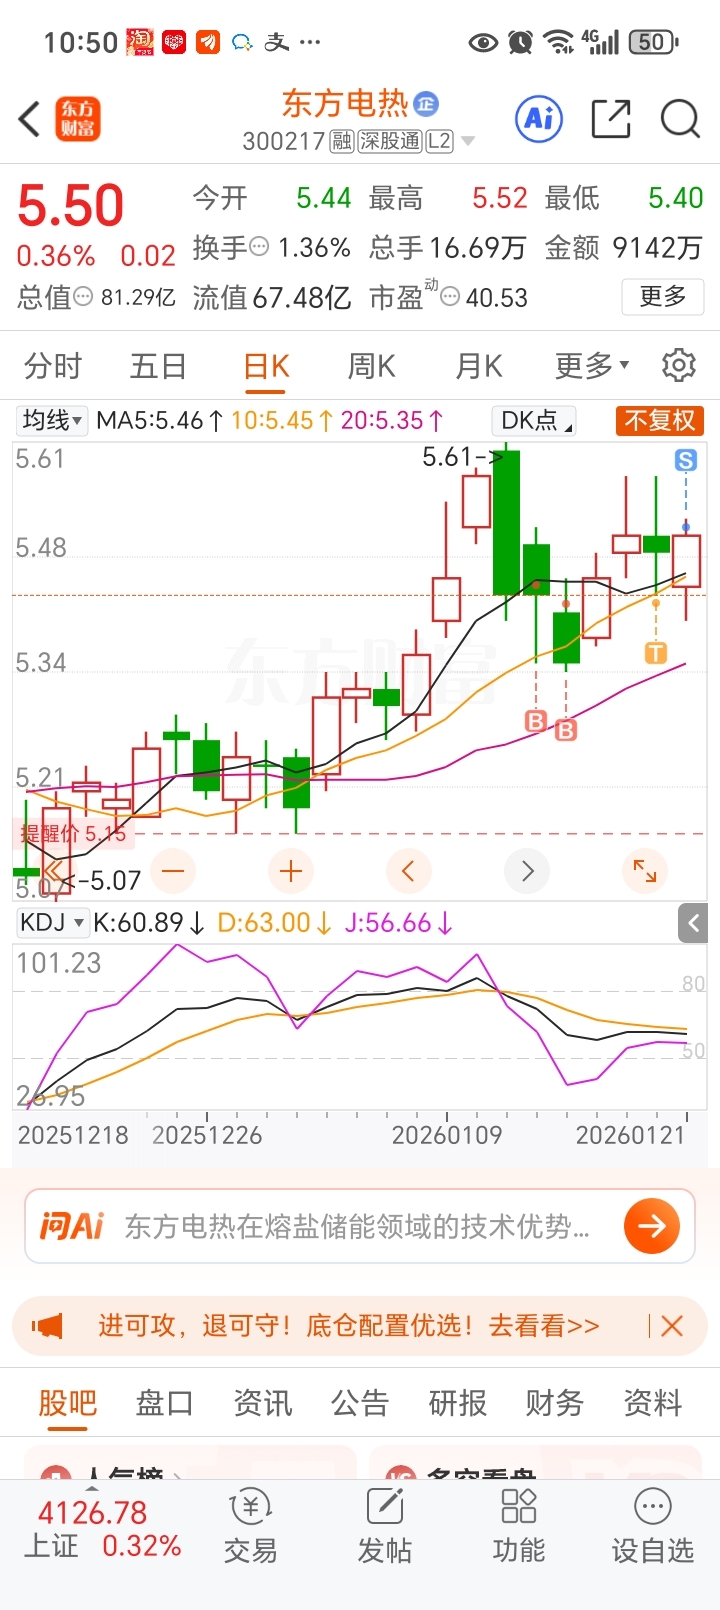Open the 更多 period dropdown tab

click(x=592, y=366)
